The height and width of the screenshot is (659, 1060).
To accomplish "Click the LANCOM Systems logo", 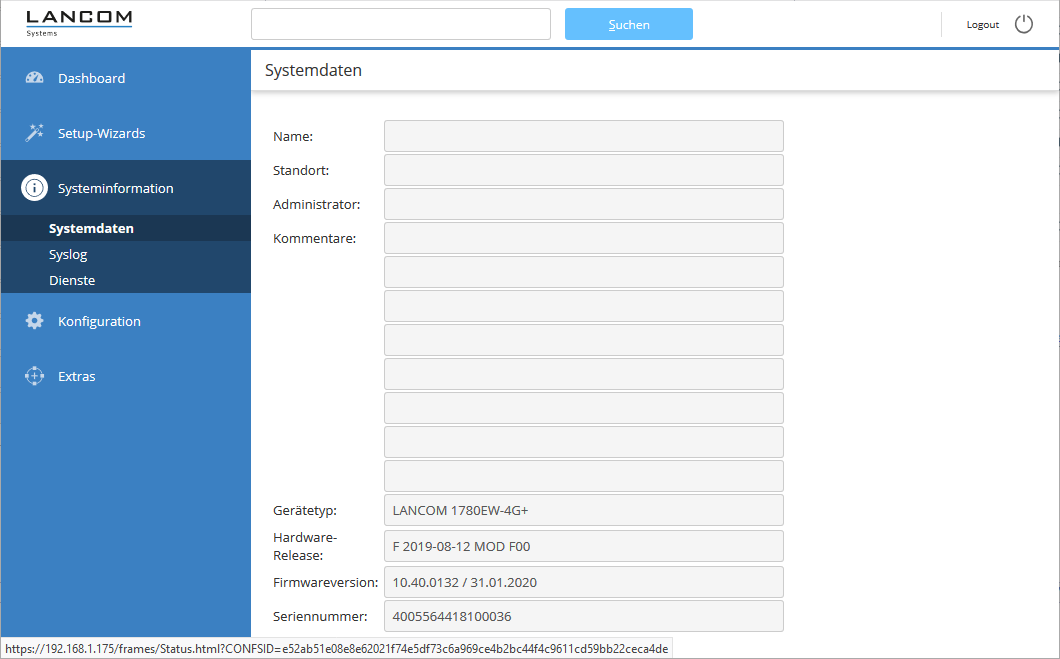I will [x=79, y=23].
